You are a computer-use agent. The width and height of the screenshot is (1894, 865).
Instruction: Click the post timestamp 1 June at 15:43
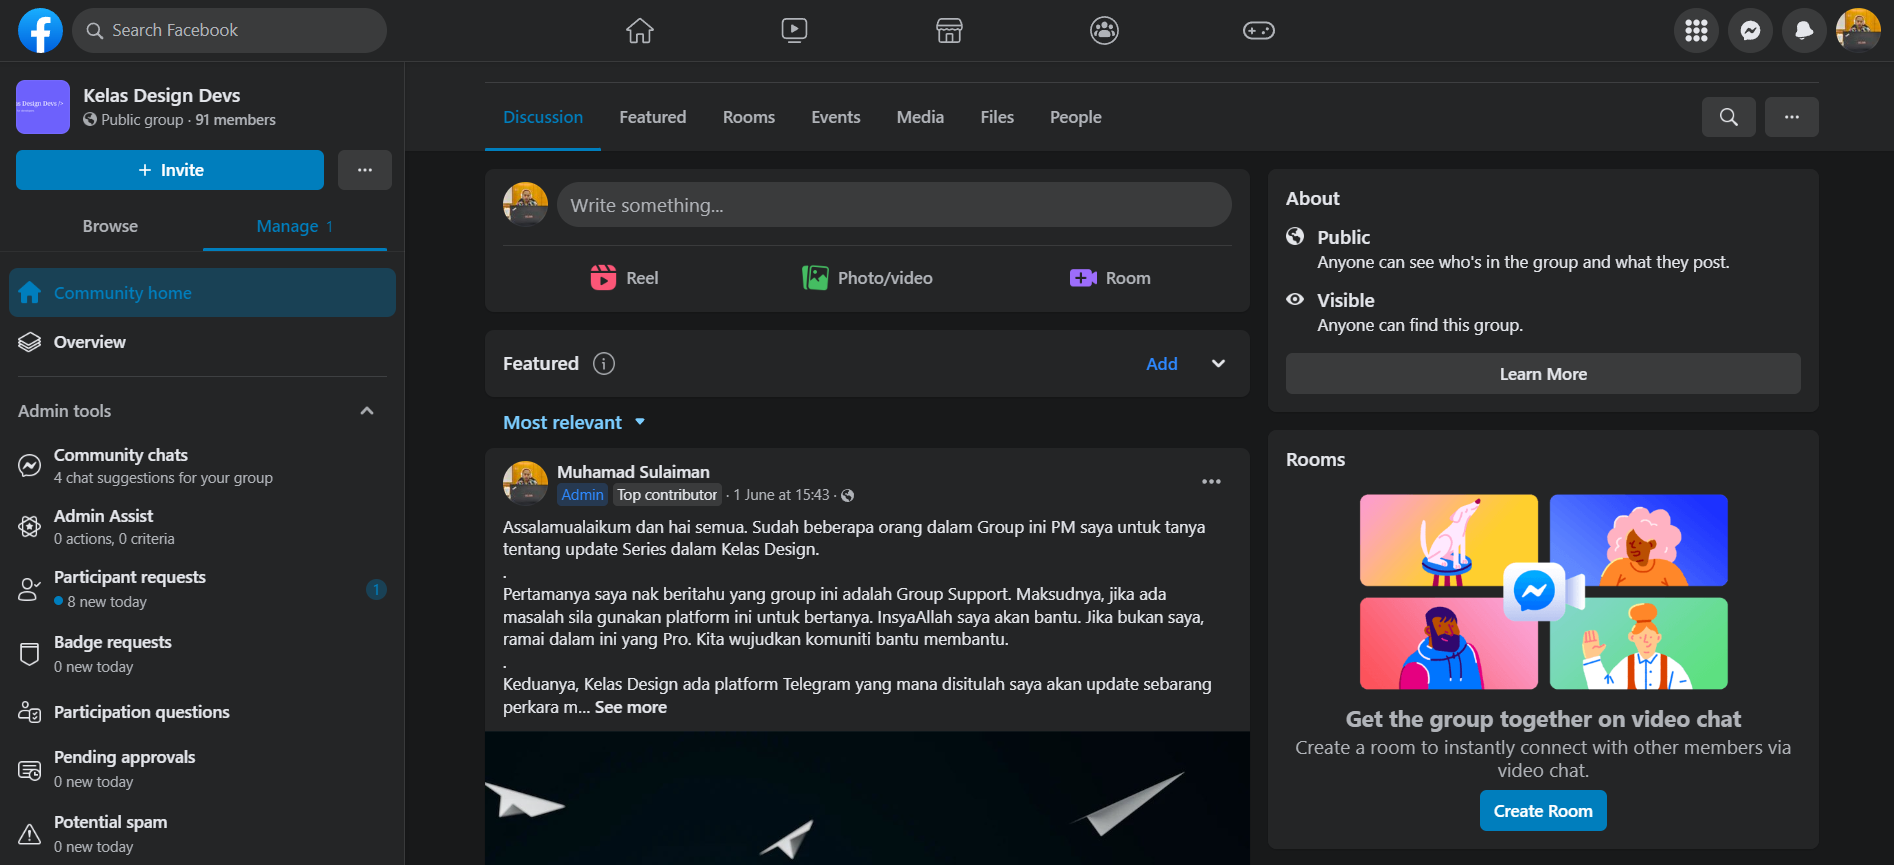781,495
